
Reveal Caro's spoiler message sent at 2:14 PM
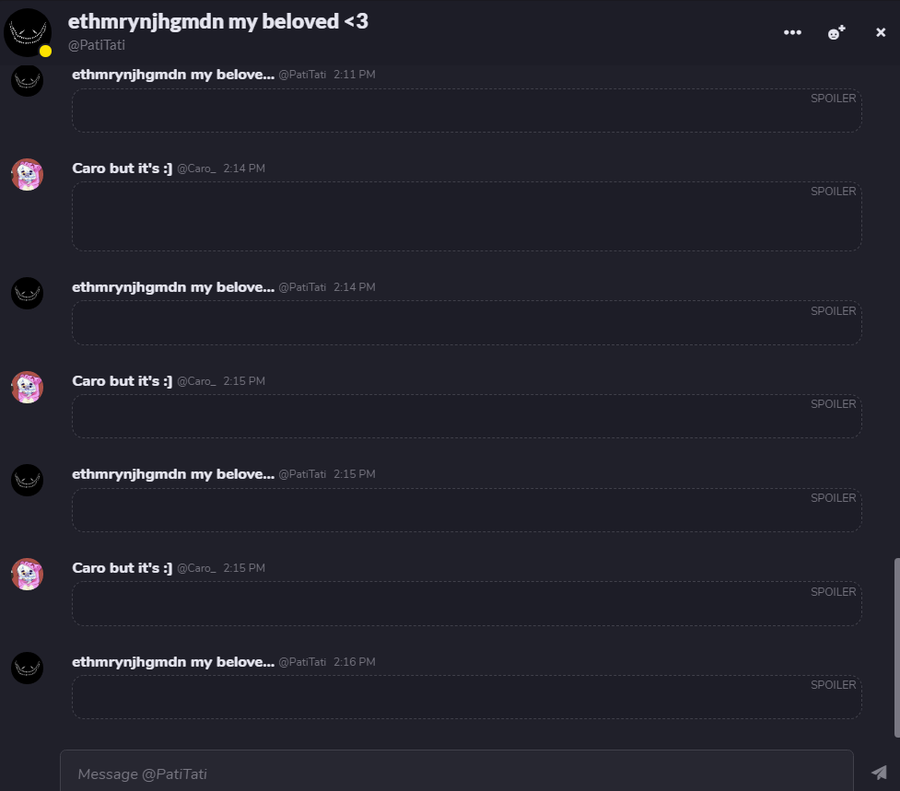click(x=466, y=217)
